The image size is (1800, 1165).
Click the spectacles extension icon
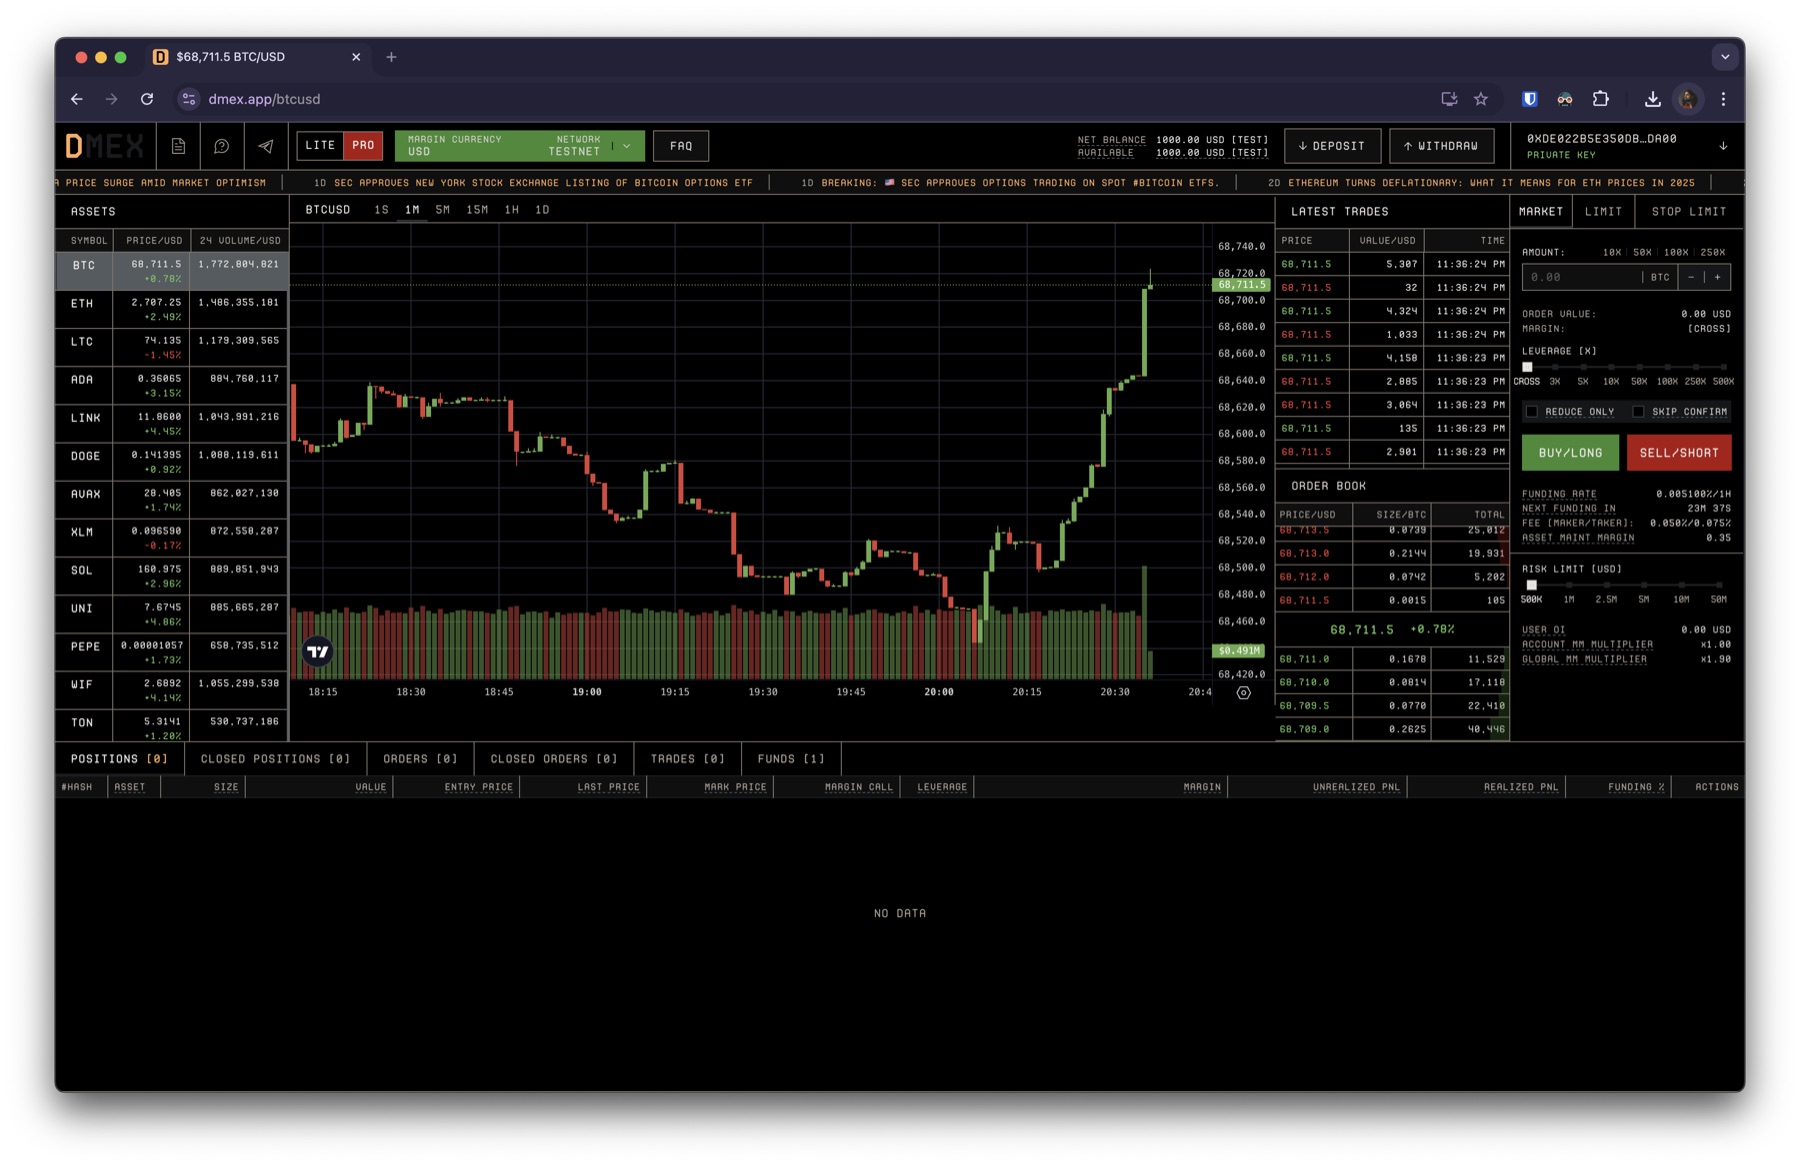pos(1565,99)
